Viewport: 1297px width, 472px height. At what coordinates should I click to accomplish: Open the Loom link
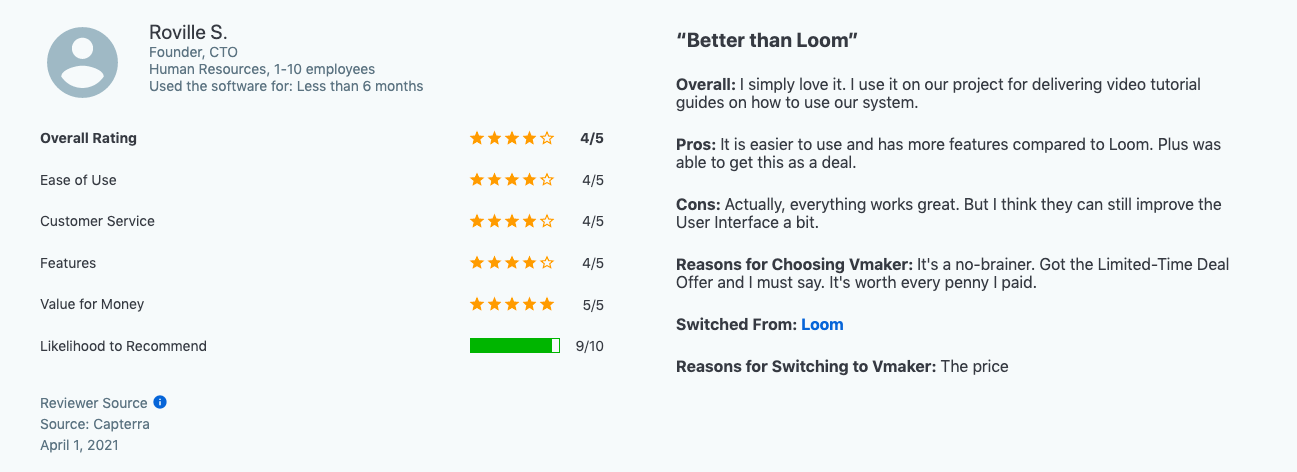(822, 325)
